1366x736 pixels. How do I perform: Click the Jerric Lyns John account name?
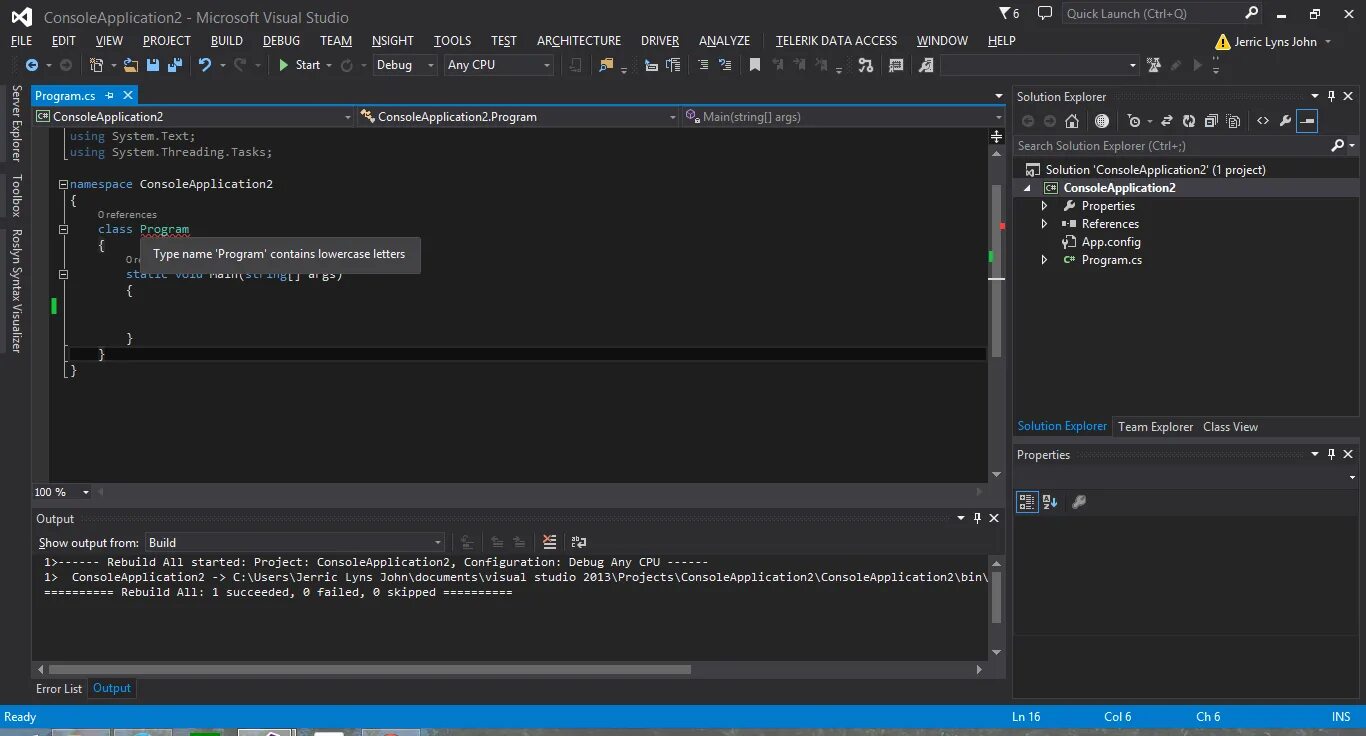click(1275, 42)
